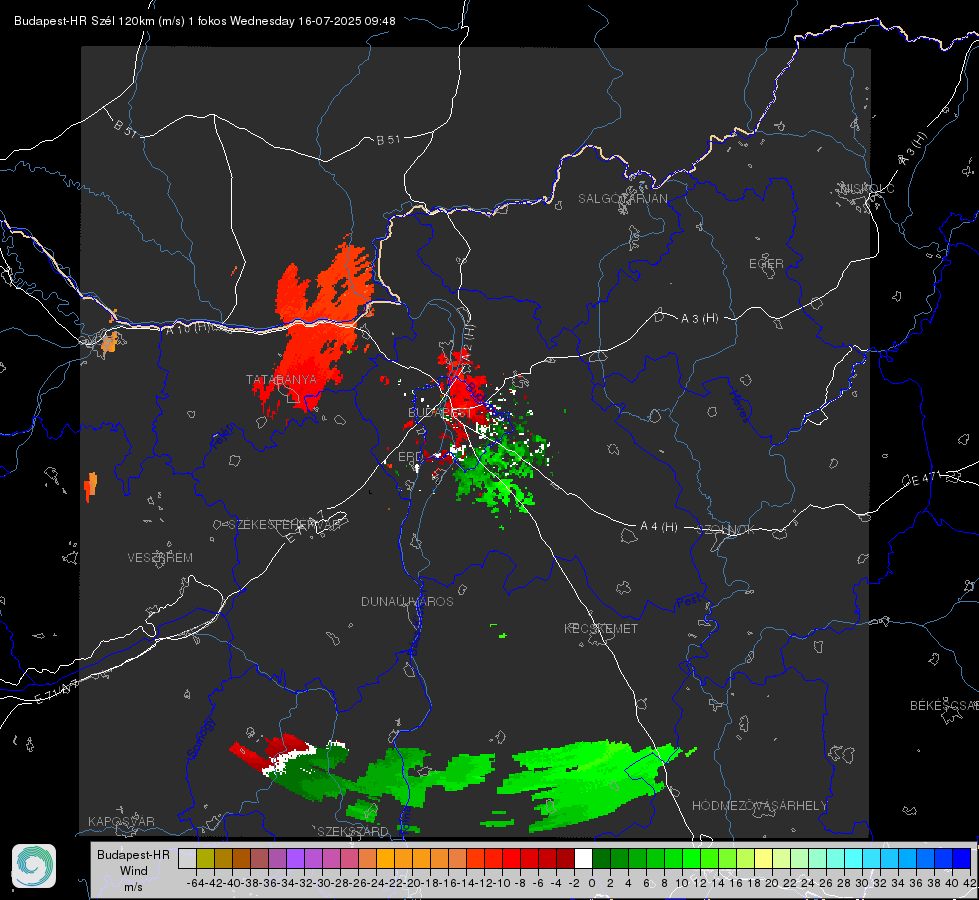Select the yellow swatch between 18 and 20

click(x=763, y=858)
